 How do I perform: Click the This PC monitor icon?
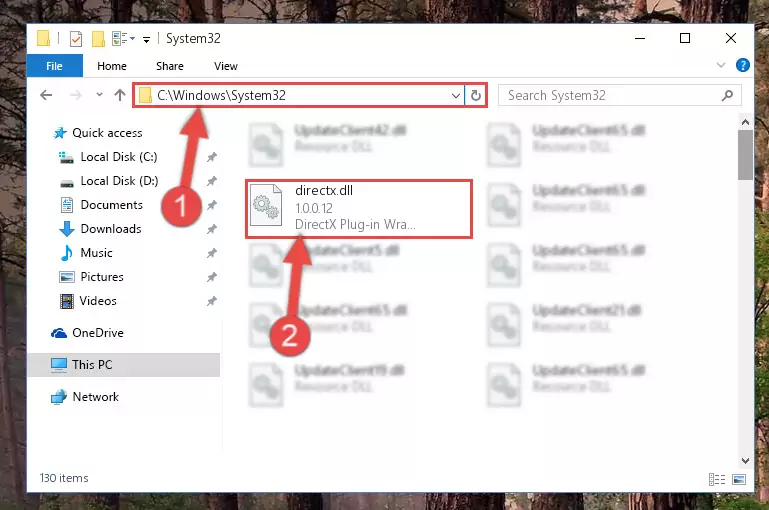(59, 365)
